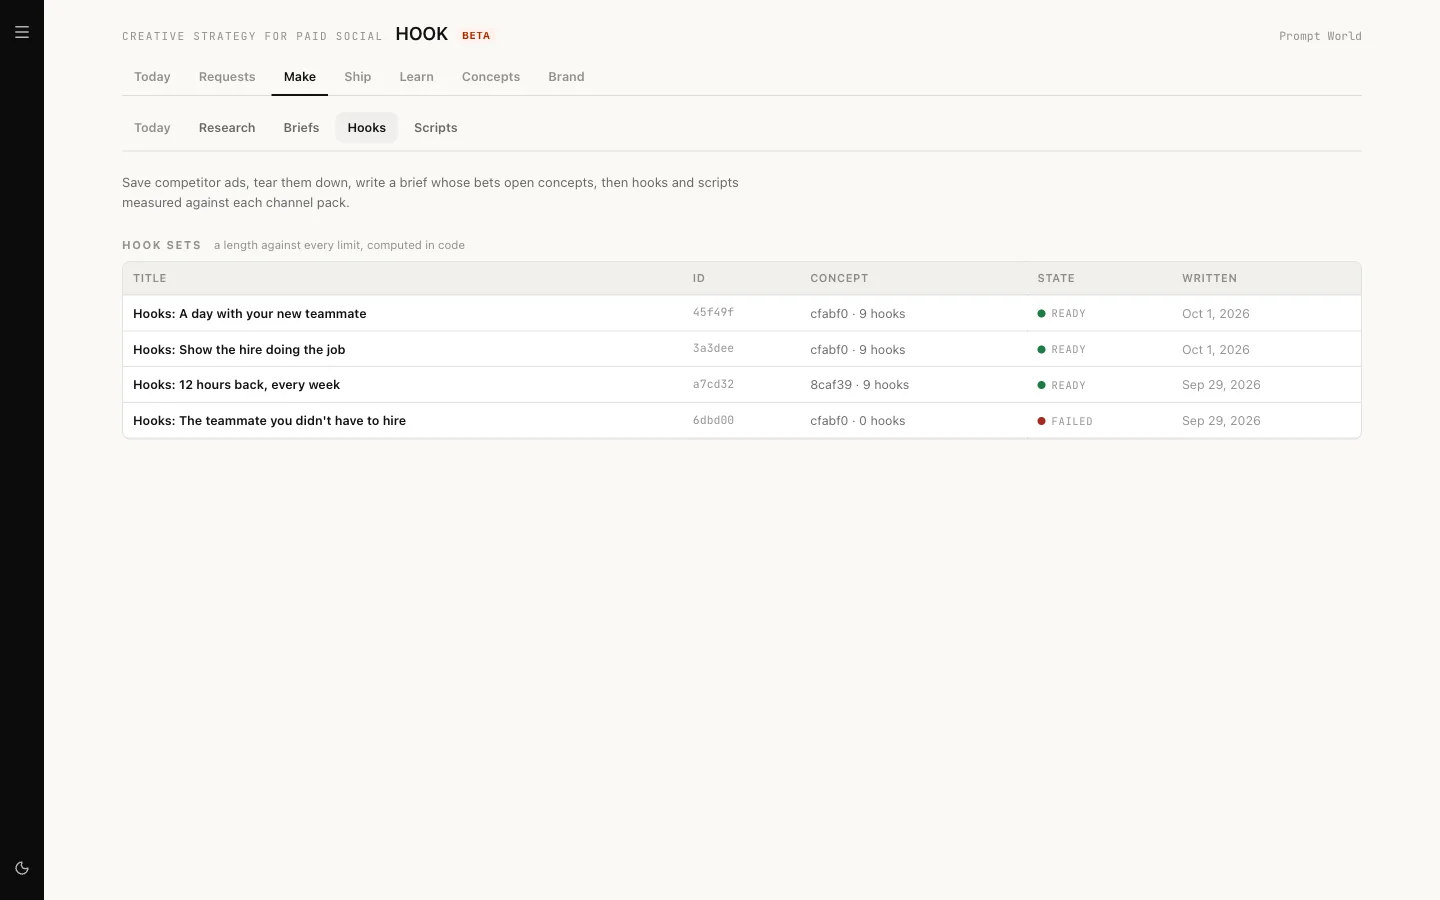Click hook set ID a7cd32
The height and width of the screenshot is (900, 1440).
click(713, 384)
